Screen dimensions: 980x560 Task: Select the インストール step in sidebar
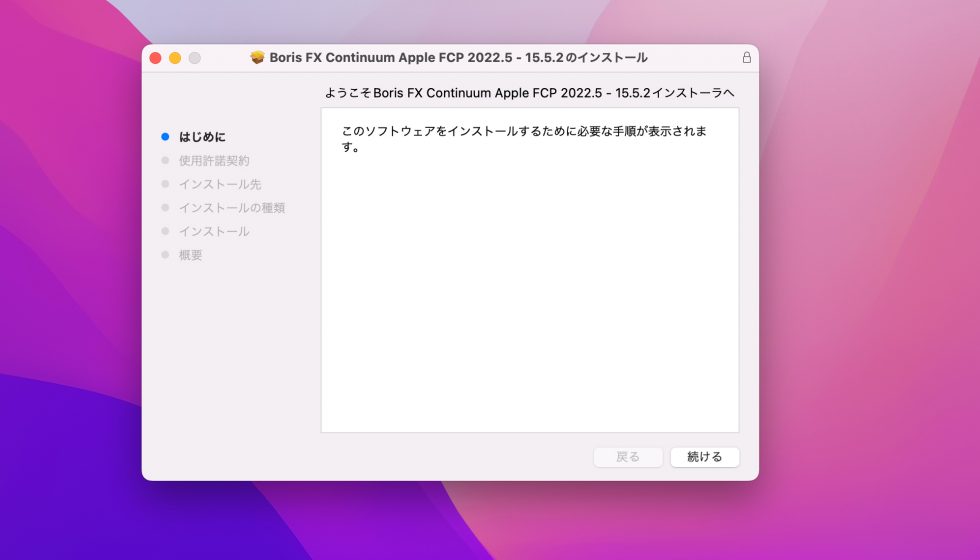click(214, 231)
